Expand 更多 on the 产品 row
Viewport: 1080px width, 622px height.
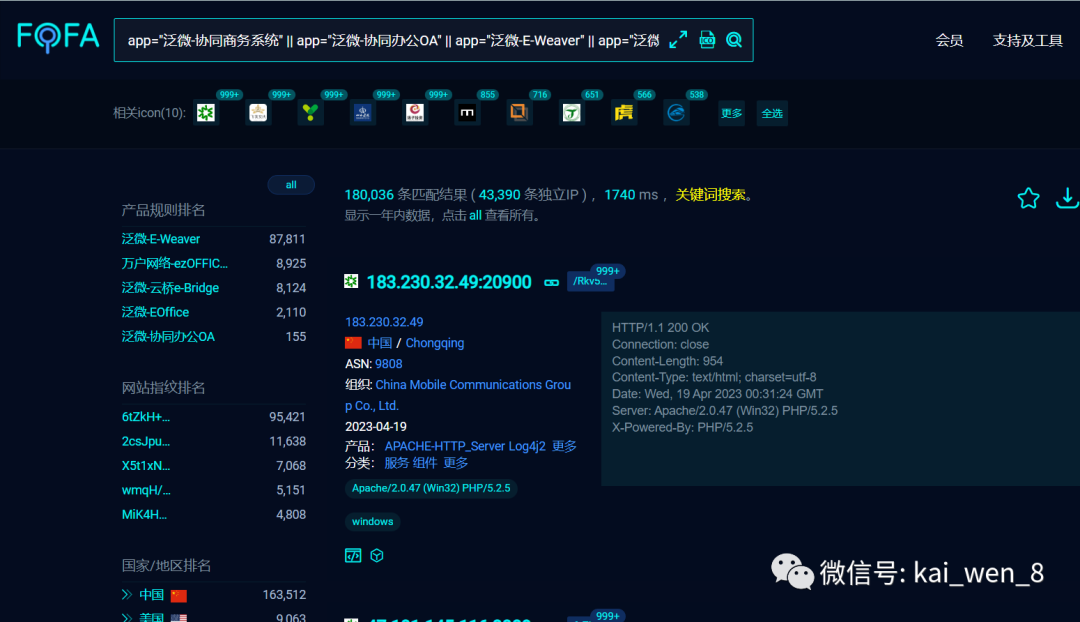564,446
